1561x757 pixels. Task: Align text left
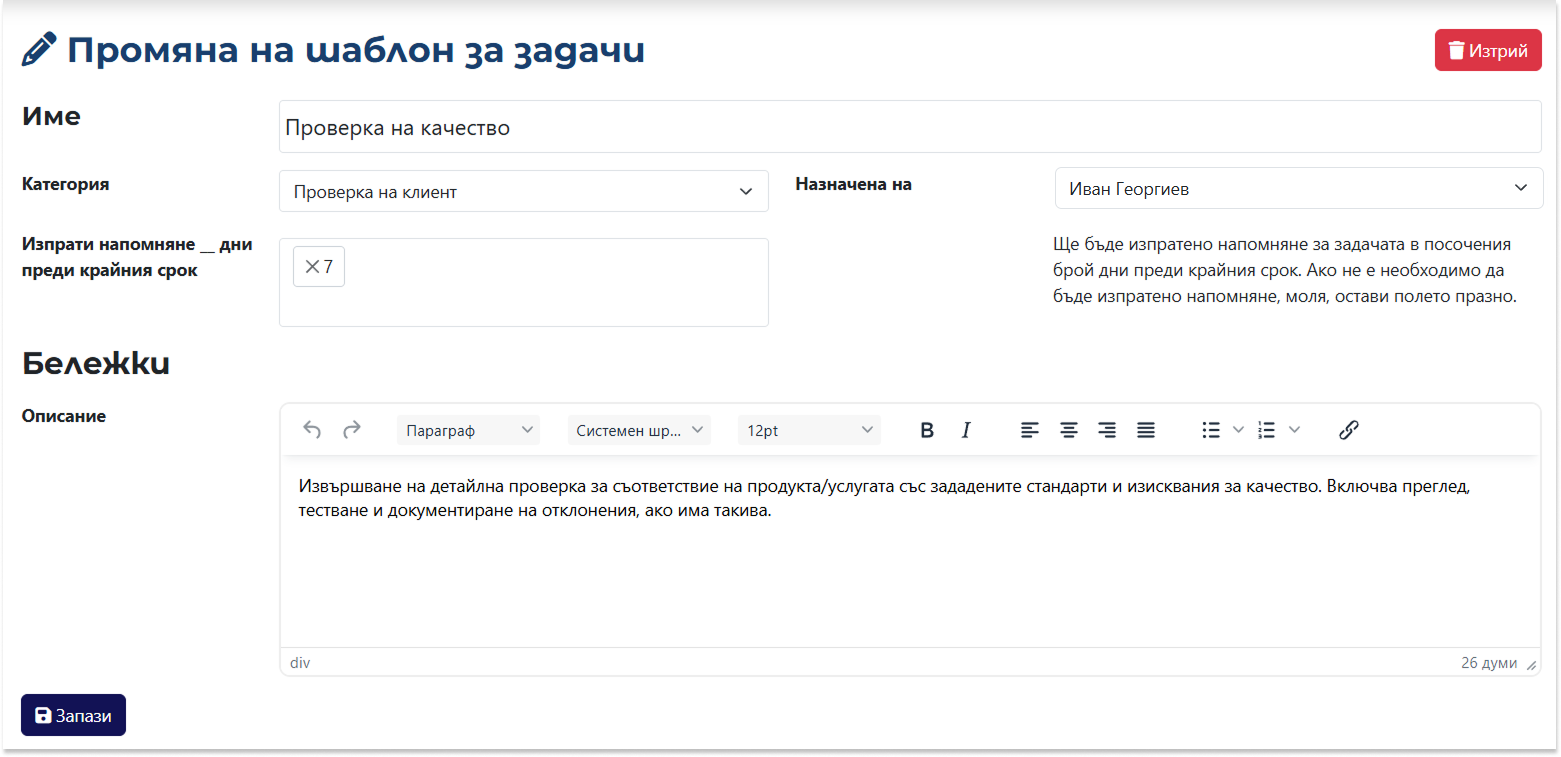pos(1030,430)
